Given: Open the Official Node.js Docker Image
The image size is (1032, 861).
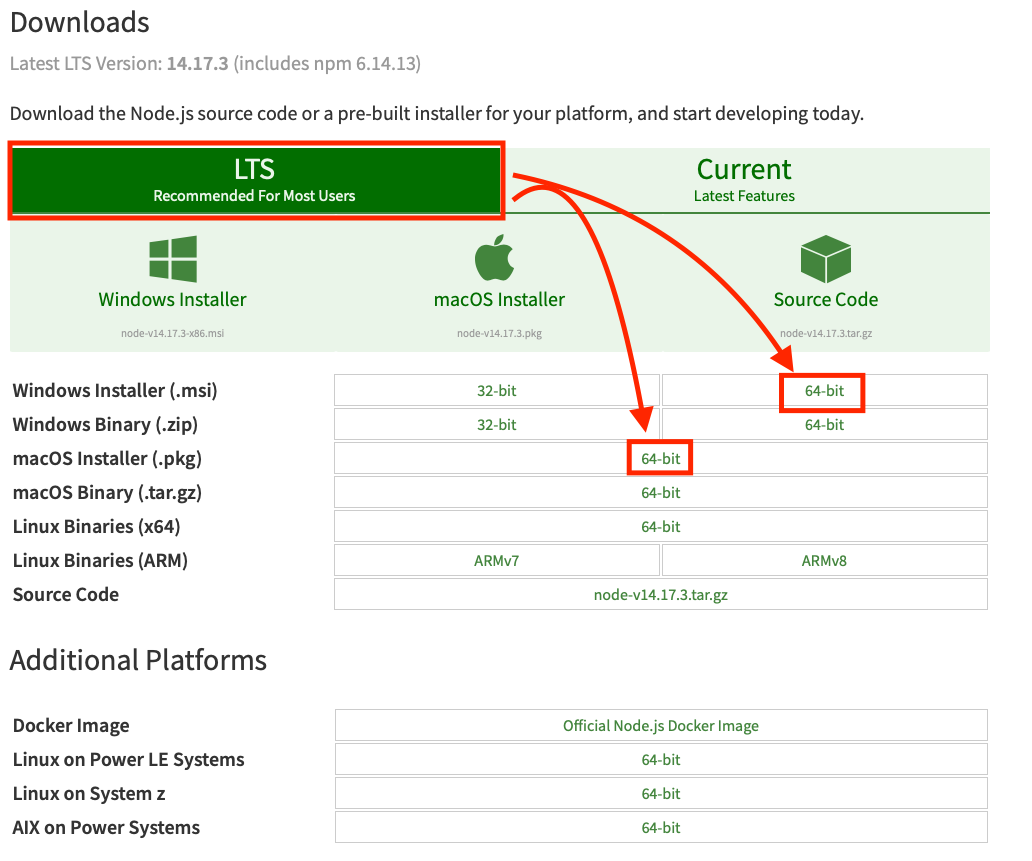Looking at the screenshot, I should pyautogui.click(x=659, y=725).
